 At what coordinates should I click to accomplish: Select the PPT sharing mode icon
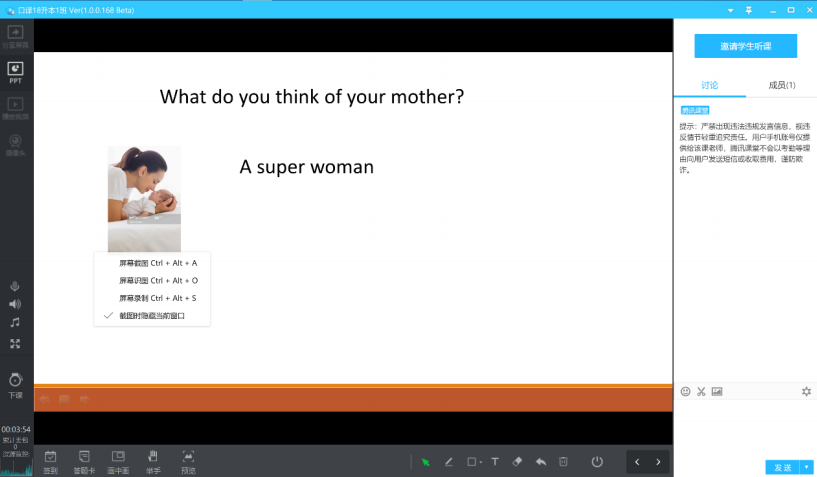16,73
